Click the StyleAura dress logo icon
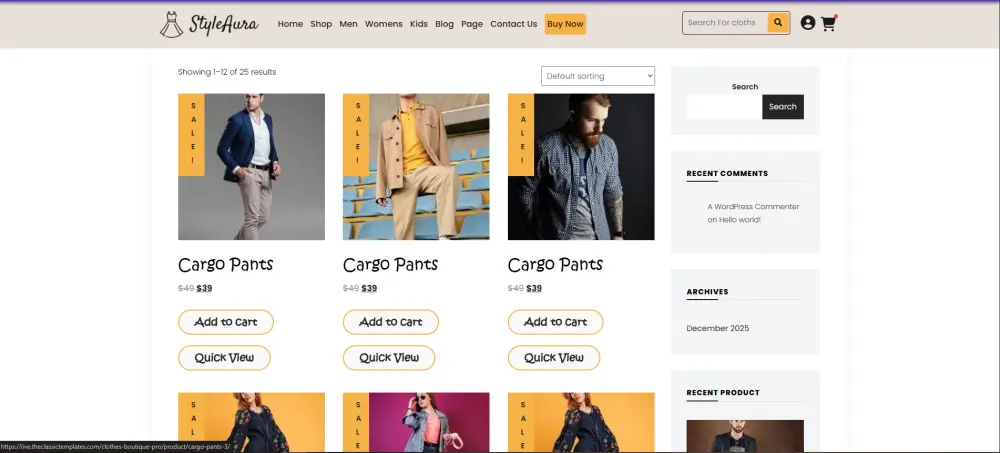The height and width of the screenshot is (453, 1000). pos(171,24)
